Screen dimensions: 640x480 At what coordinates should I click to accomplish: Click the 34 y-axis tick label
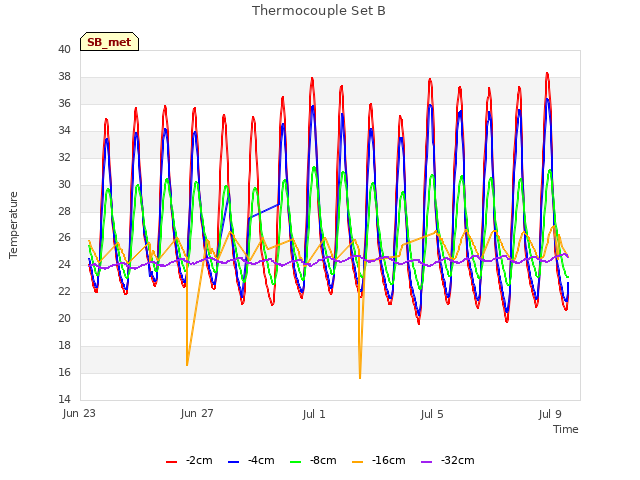point(64,130)
